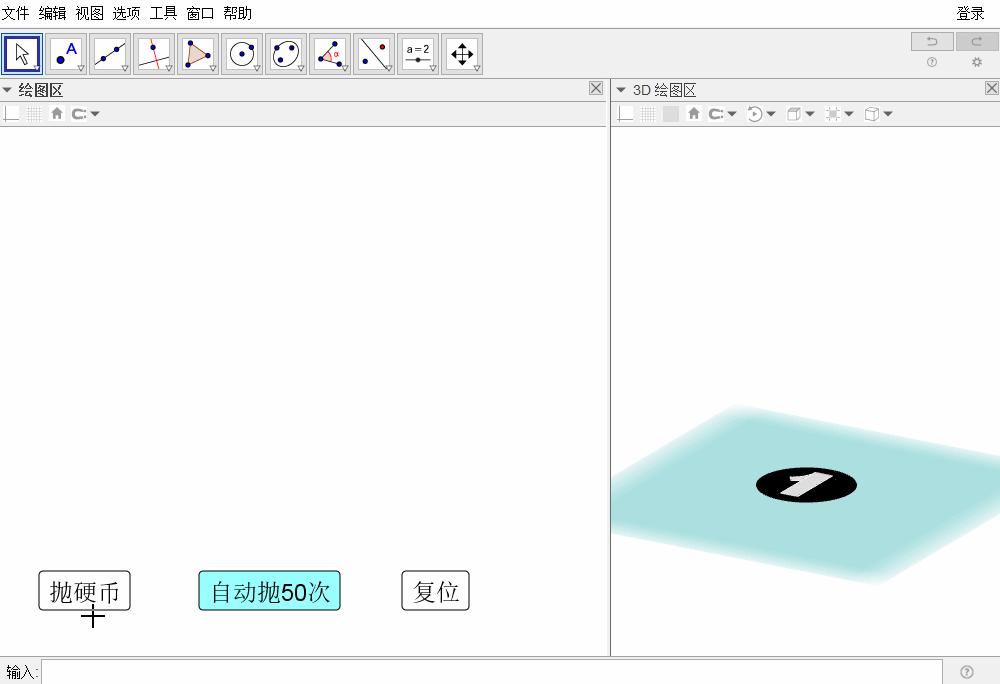Click the Undo arrow button
The width and height of the screenshot is (1000, 684).
932,41
